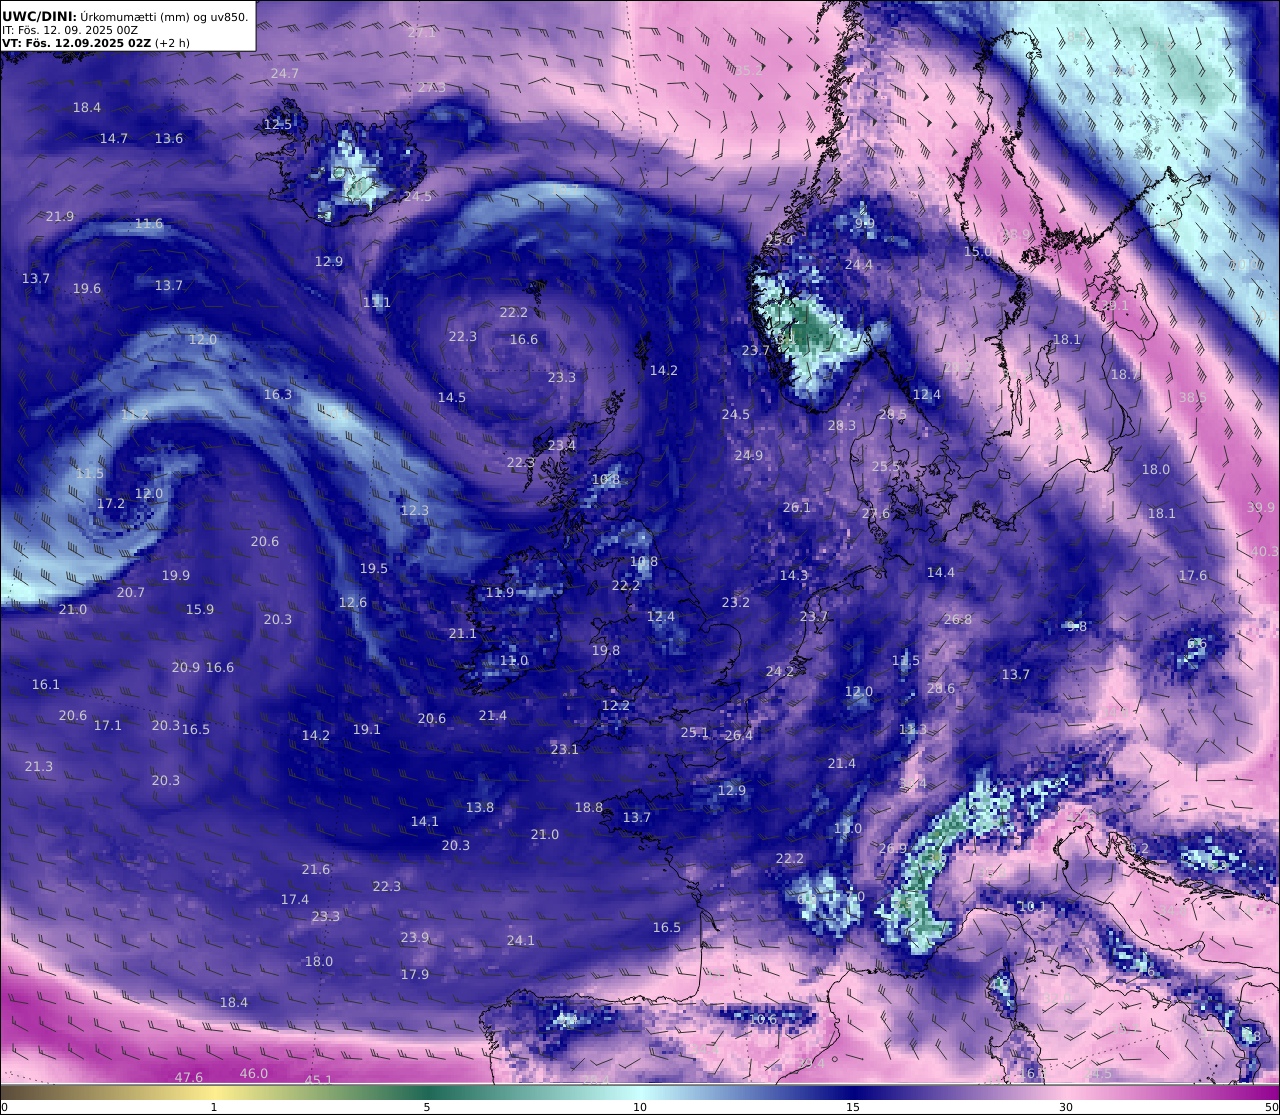Click the 25.5 value over Denmark
The width and height of the screenshot is (1280, 1115).
pos(886,467)
